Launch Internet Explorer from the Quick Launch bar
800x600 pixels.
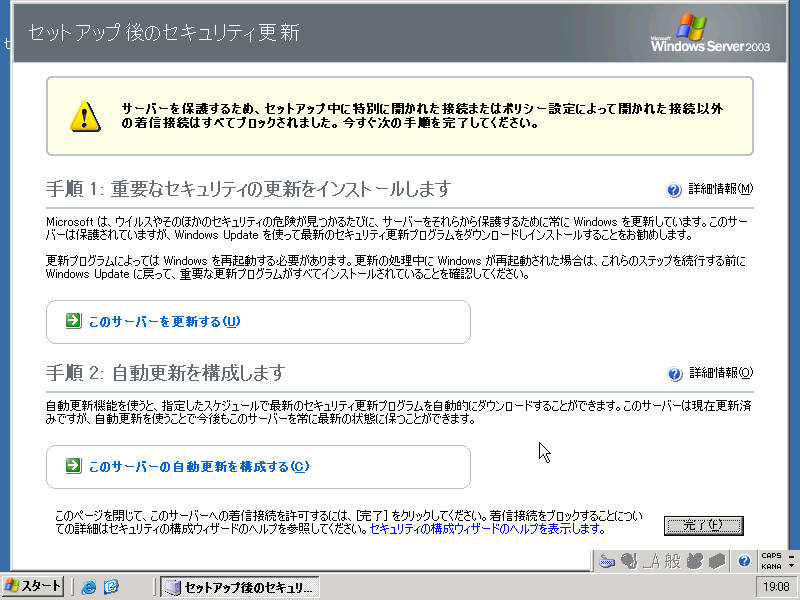click(89, 587)
